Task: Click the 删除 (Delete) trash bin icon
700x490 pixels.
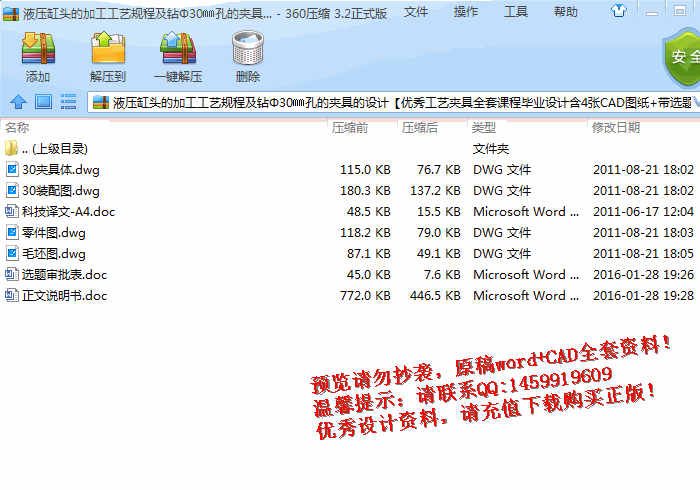Action: tap(248, 47)
